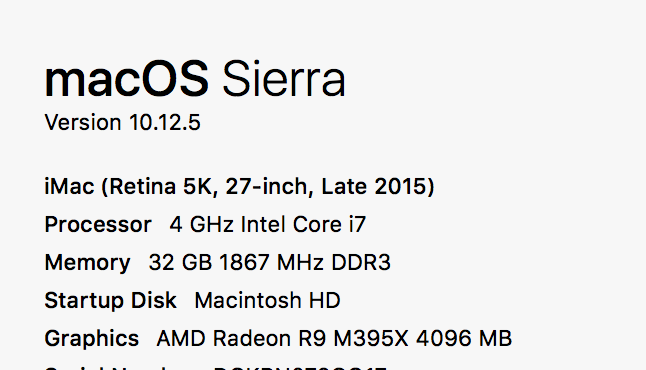Click the AMD Radeon R9 M395X text

(x=283, y=339)
